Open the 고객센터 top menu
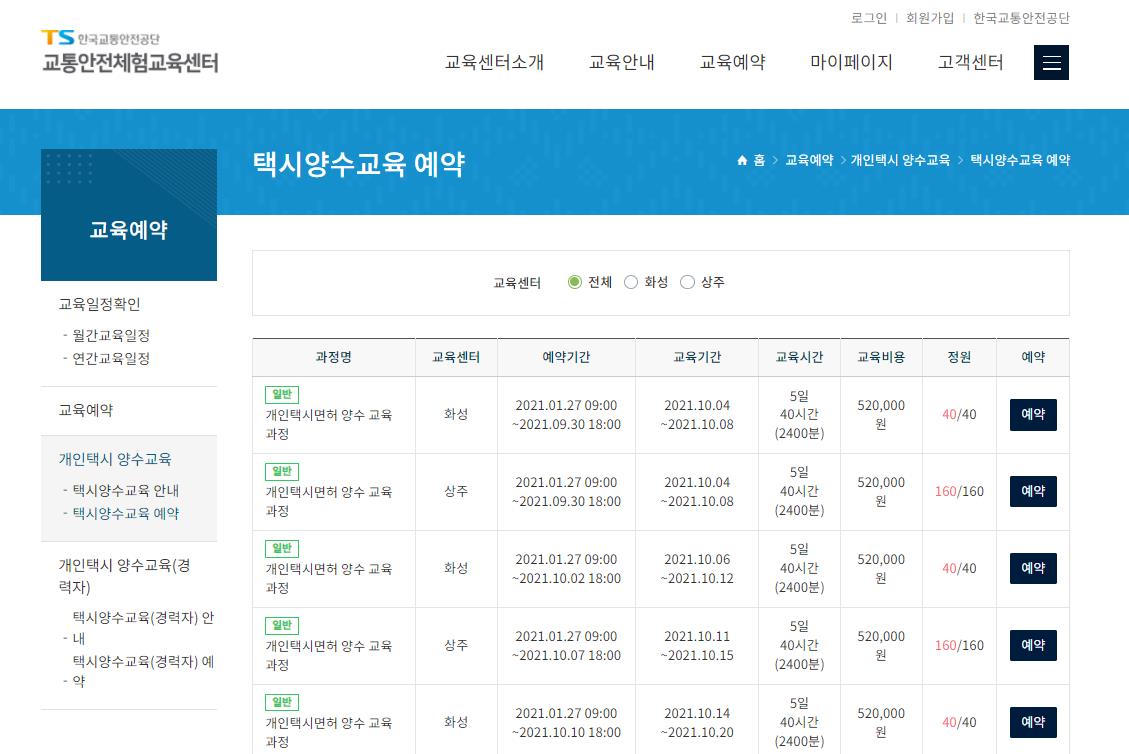The image size is (1129, 754). tap(970, 63)
